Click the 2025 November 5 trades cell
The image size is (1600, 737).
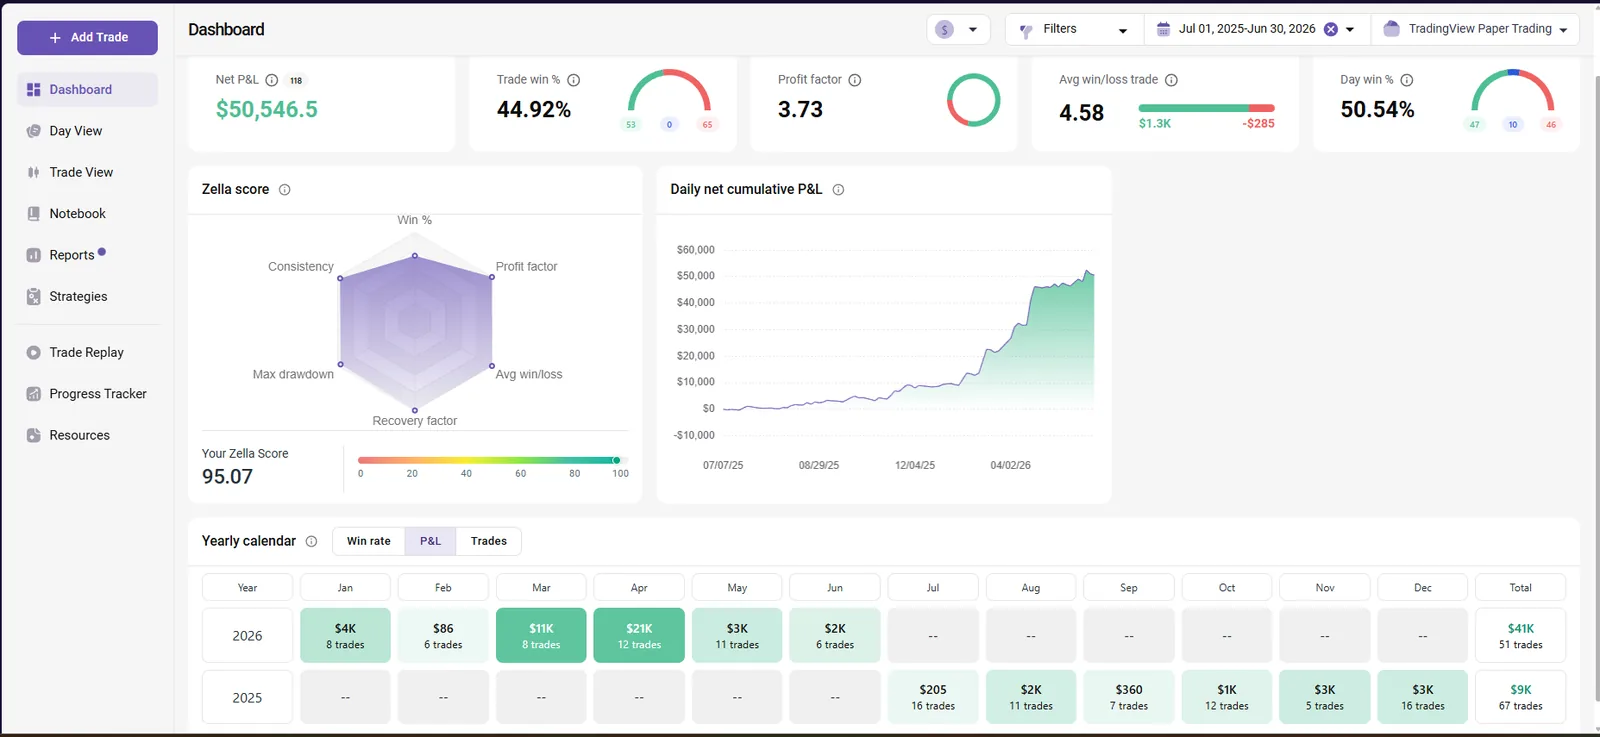pyautogui.click(x=1325, y=697)
